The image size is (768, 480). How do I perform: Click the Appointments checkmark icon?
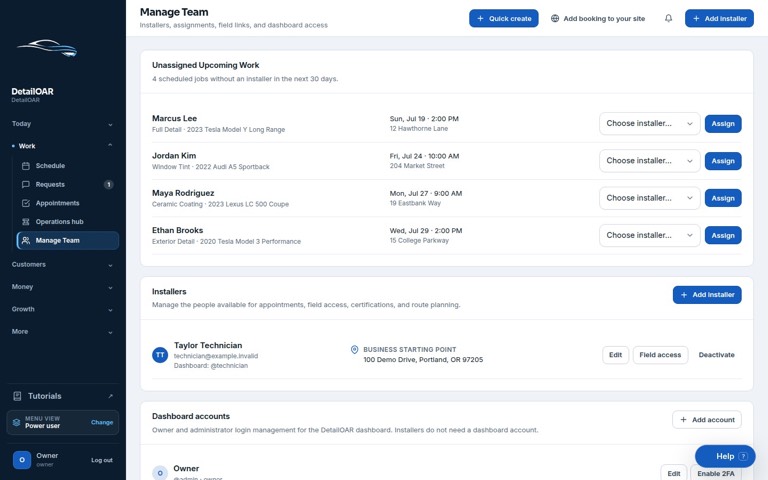pyautogui.click(x=26, y=203)
